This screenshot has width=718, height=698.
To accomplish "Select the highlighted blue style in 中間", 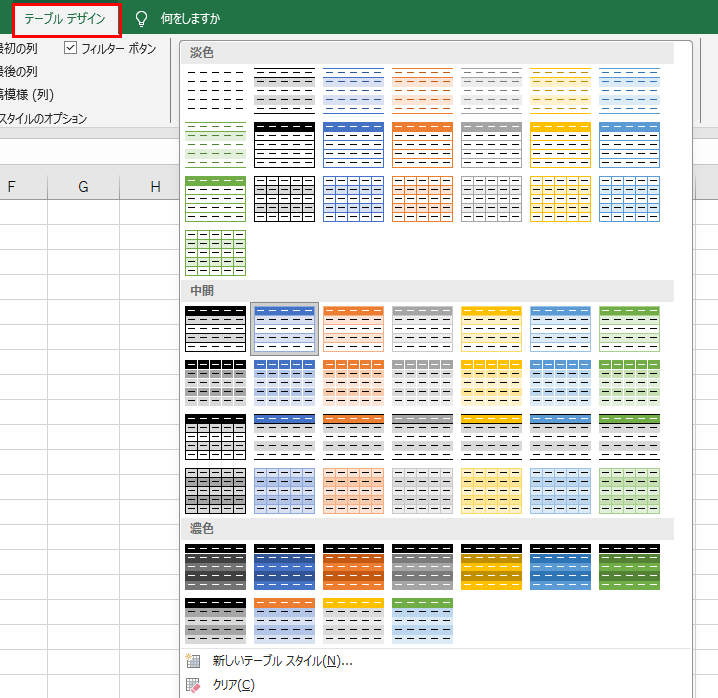I will point(284,328).
